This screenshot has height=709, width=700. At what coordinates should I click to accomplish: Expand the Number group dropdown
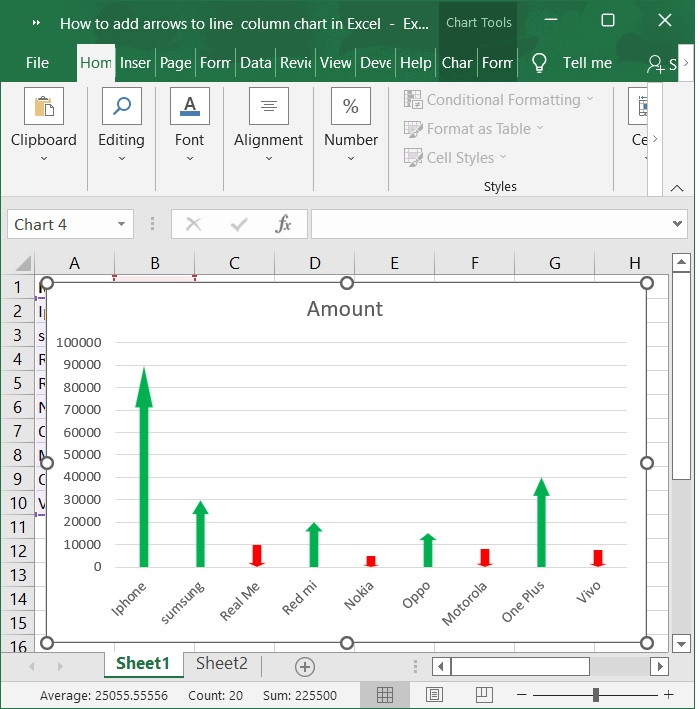[351, 158]
